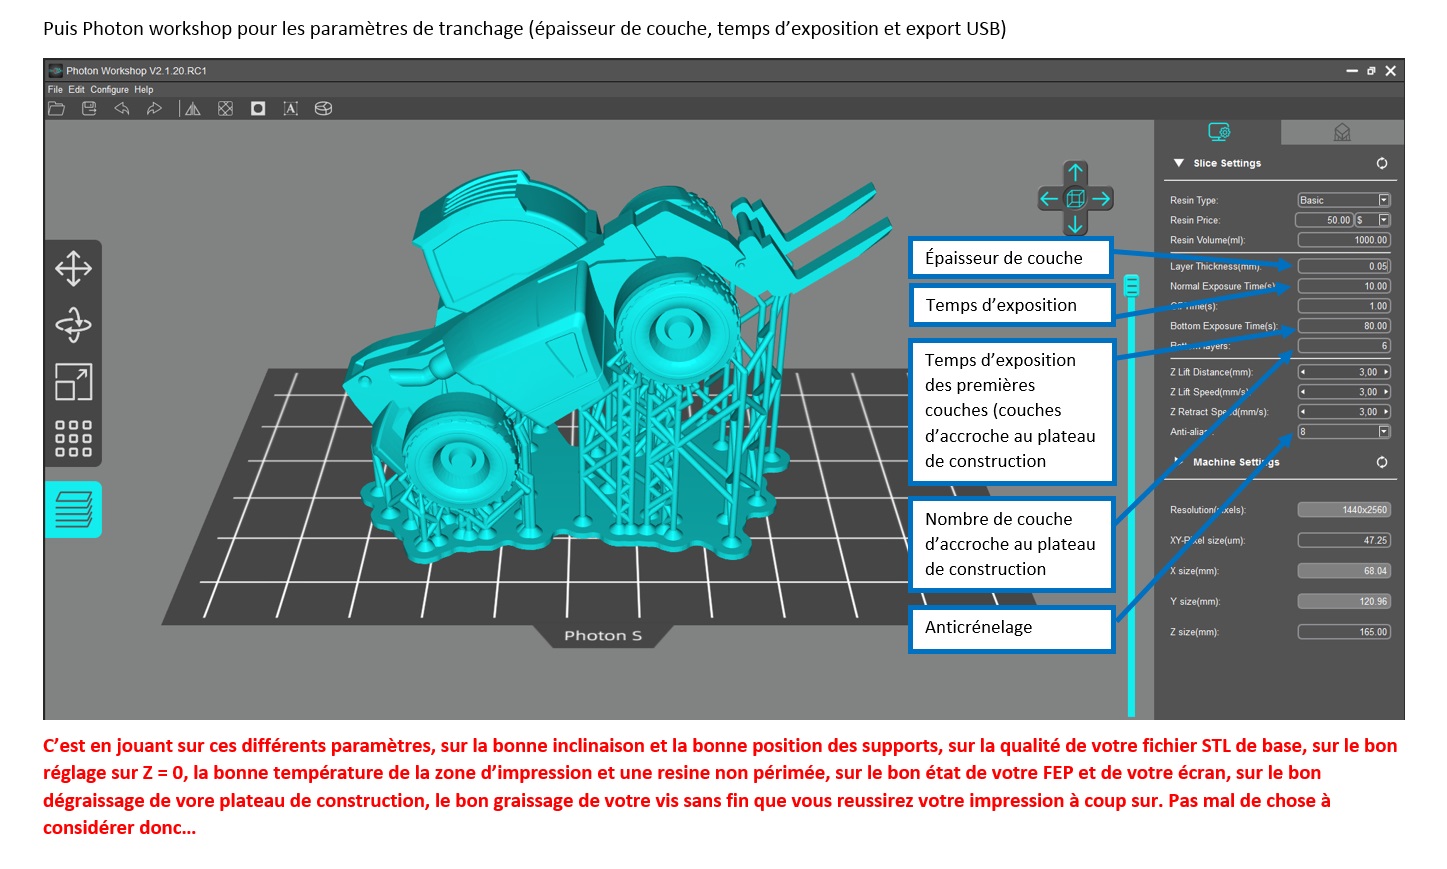Reset Slice Settings with refresh icon
The width and height of the screenshot is (1447, 869).
click(1382, 163)
